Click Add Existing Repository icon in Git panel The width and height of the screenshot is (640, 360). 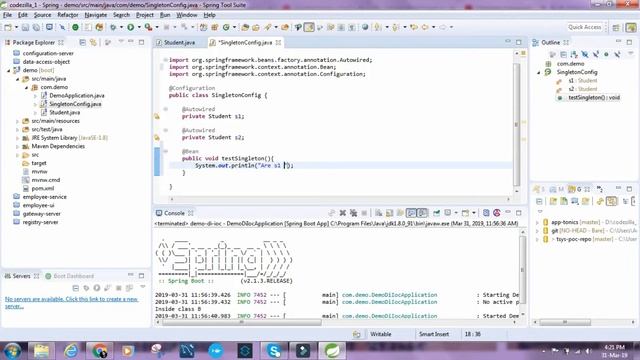pyautogui.click(x=553, y=201)
